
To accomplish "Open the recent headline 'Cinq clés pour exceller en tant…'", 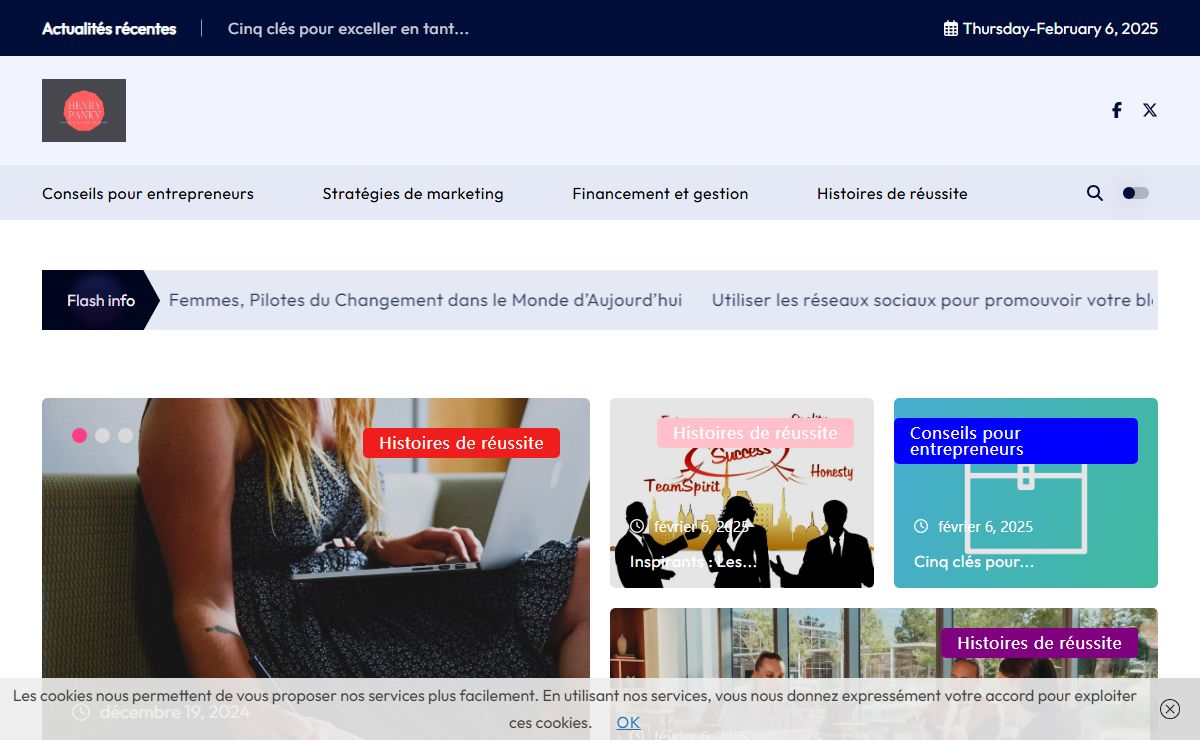I will coord(348,28).
